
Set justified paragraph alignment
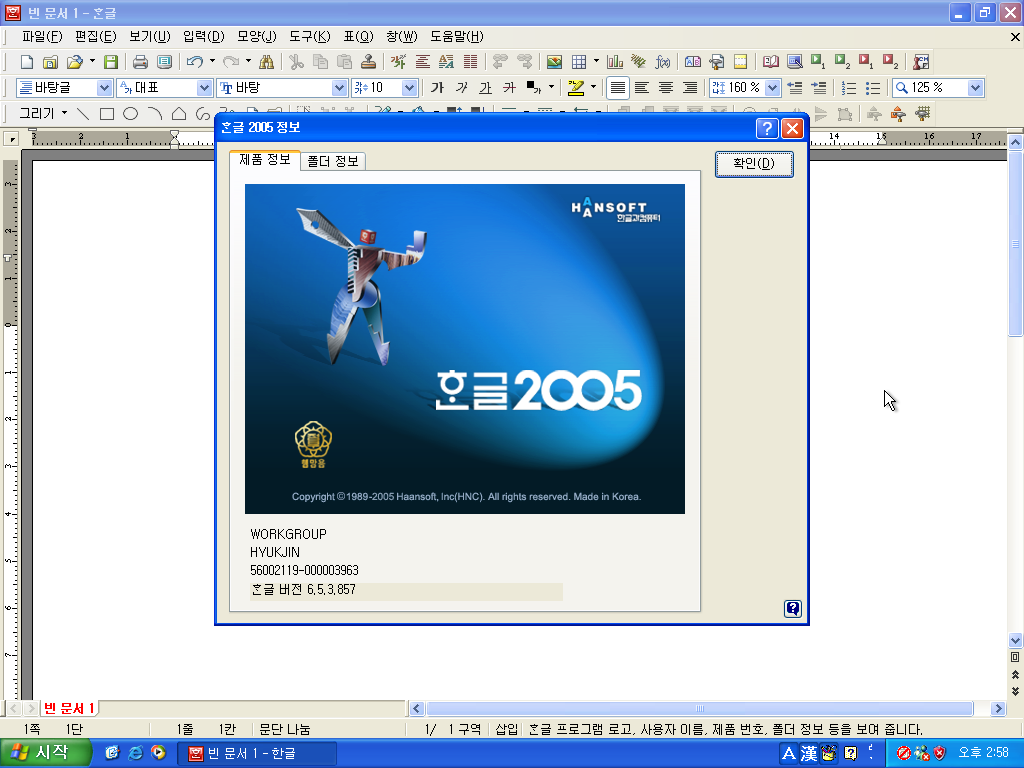(618, 88)
